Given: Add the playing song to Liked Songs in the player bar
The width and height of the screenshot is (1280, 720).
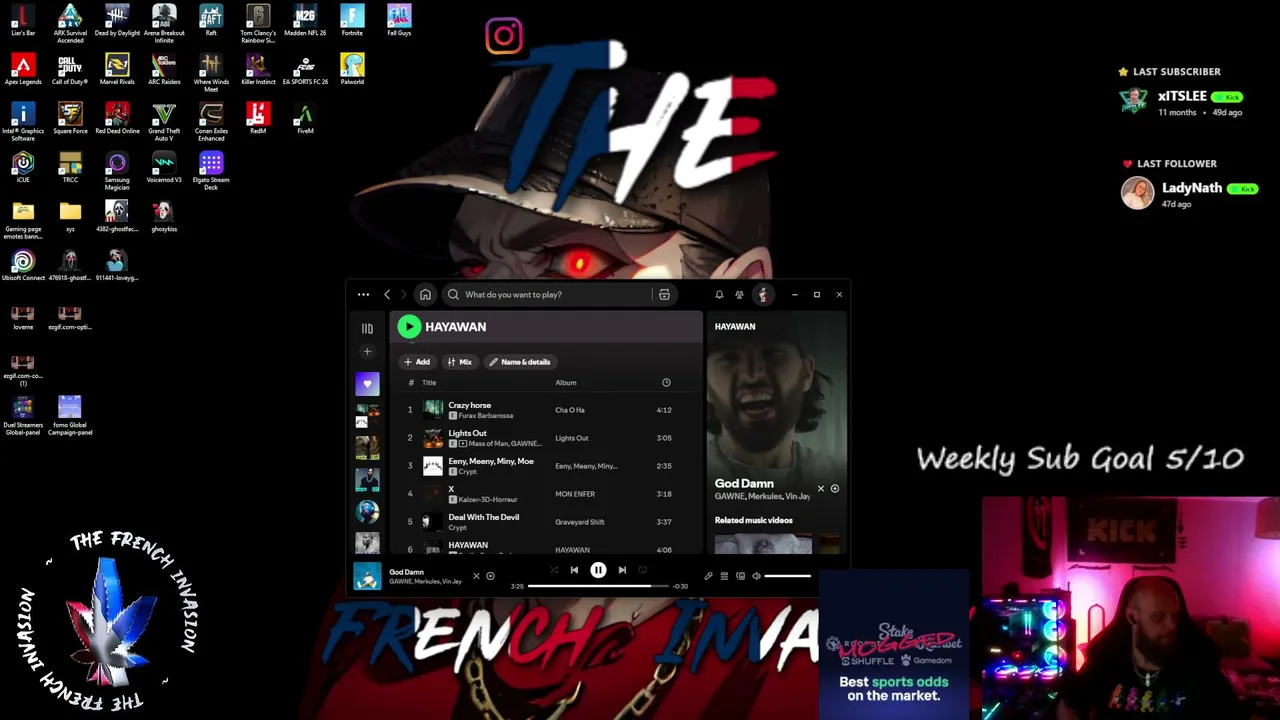Looking at the screenshot, I should [x=490, y=576].
